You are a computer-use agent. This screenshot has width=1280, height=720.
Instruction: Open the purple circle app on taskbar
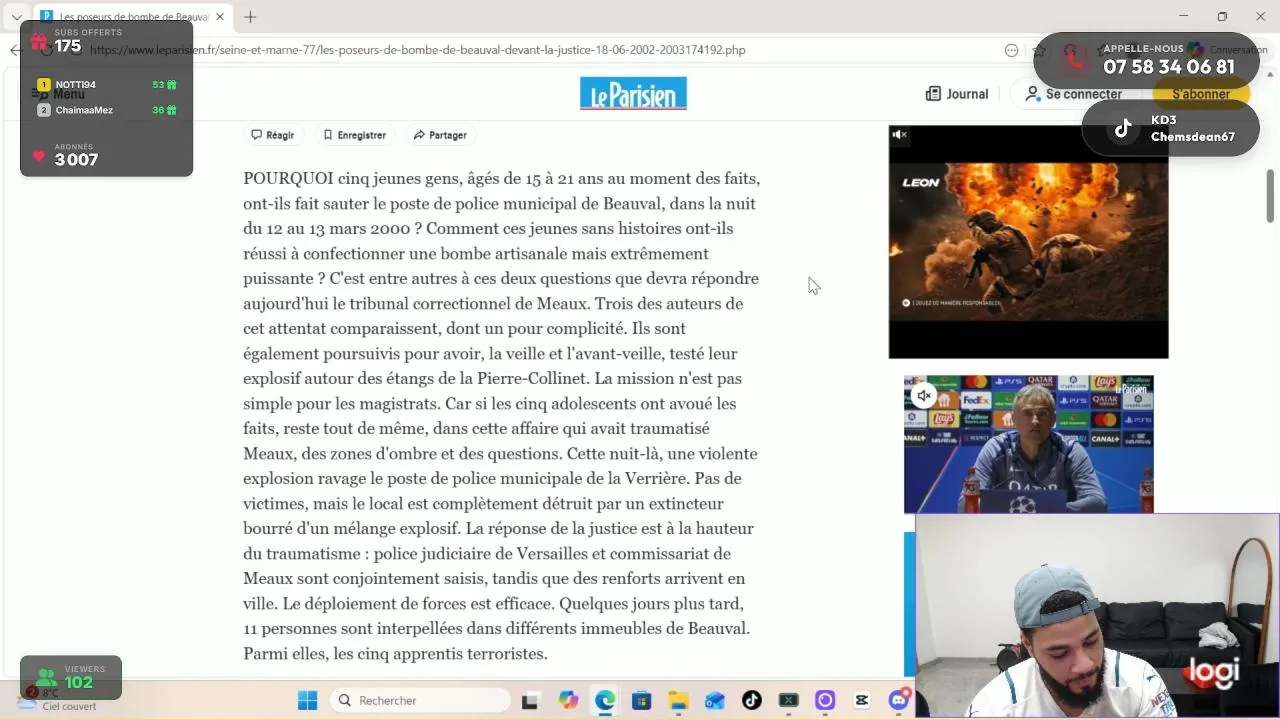pos(825,700)
